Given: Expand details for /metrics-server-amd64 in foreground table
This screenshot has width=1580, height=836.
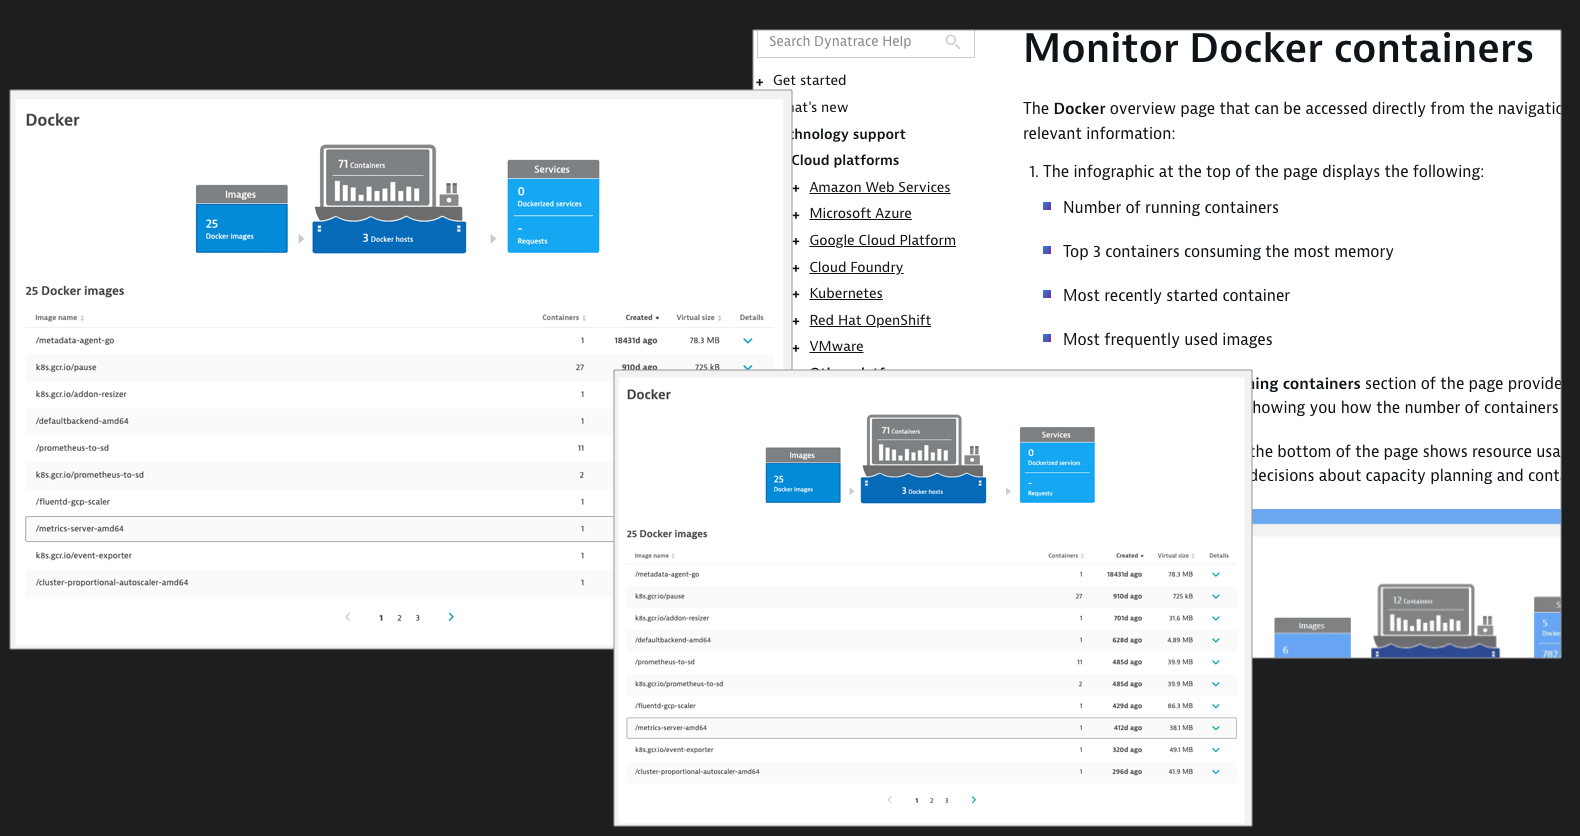Looking at the screenshot, I should coord(1216,728).
